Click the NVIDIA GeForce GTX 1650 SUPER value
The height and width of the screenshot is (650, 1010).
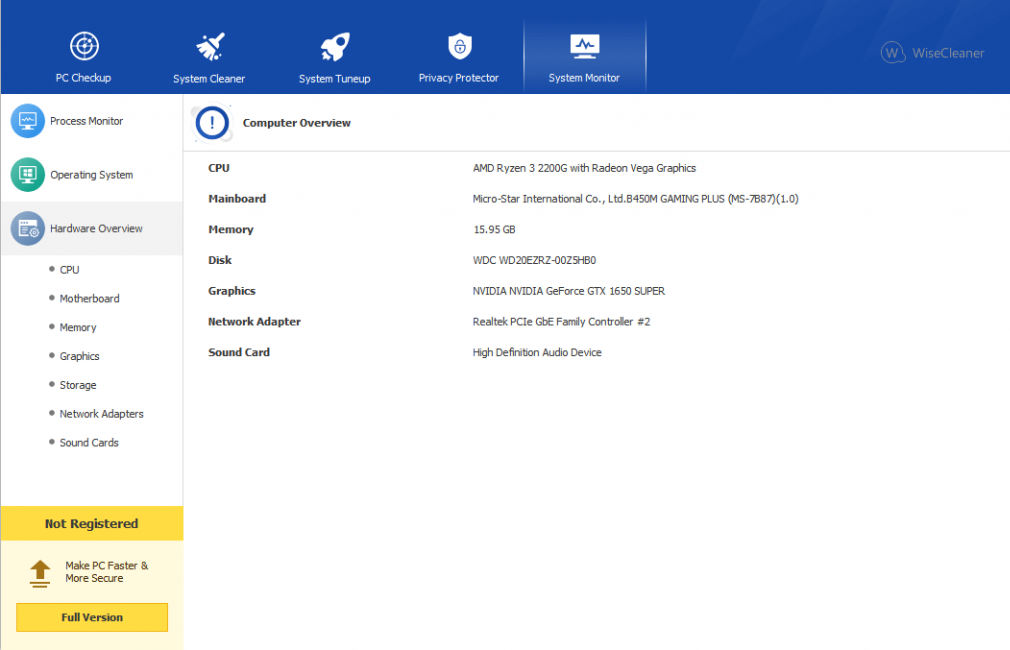(x=569, y=291)
